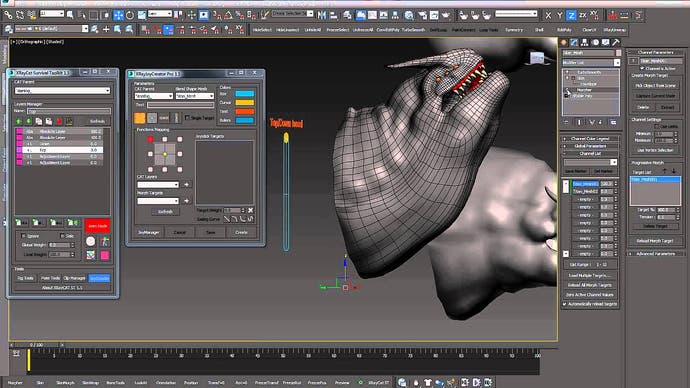The width and height of the screenshot is (690, 388).
Task: Open the Utilities hammer panel tab
Action: pyautogui.click(x=616, y=43)
